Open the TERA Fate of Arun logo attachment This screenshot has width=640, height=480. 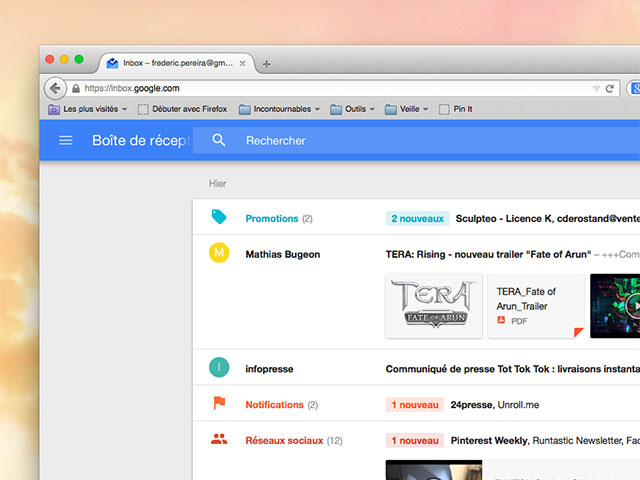tap(434, 306)
